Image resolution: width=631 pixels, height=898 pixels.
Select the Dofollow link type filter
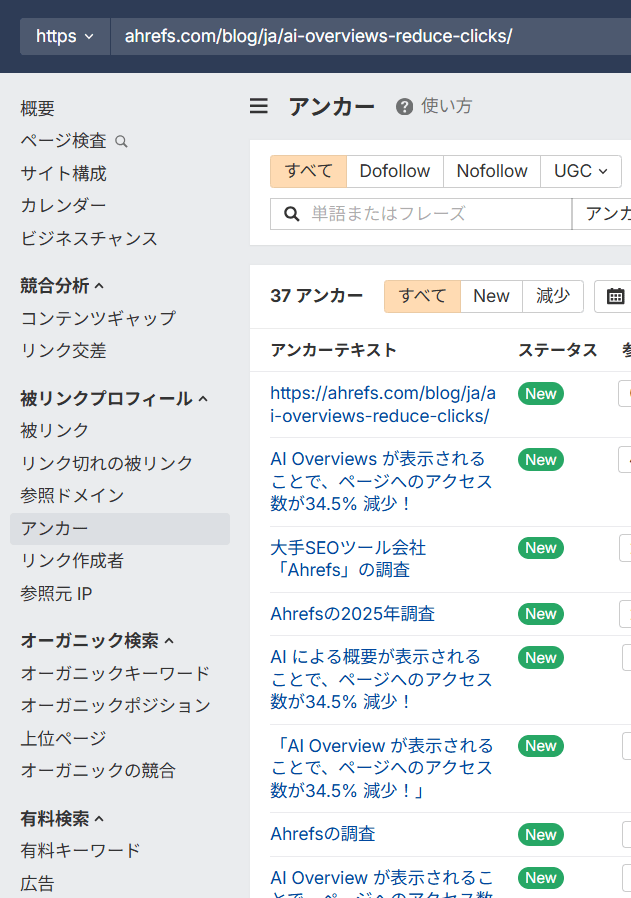point(394,171)
